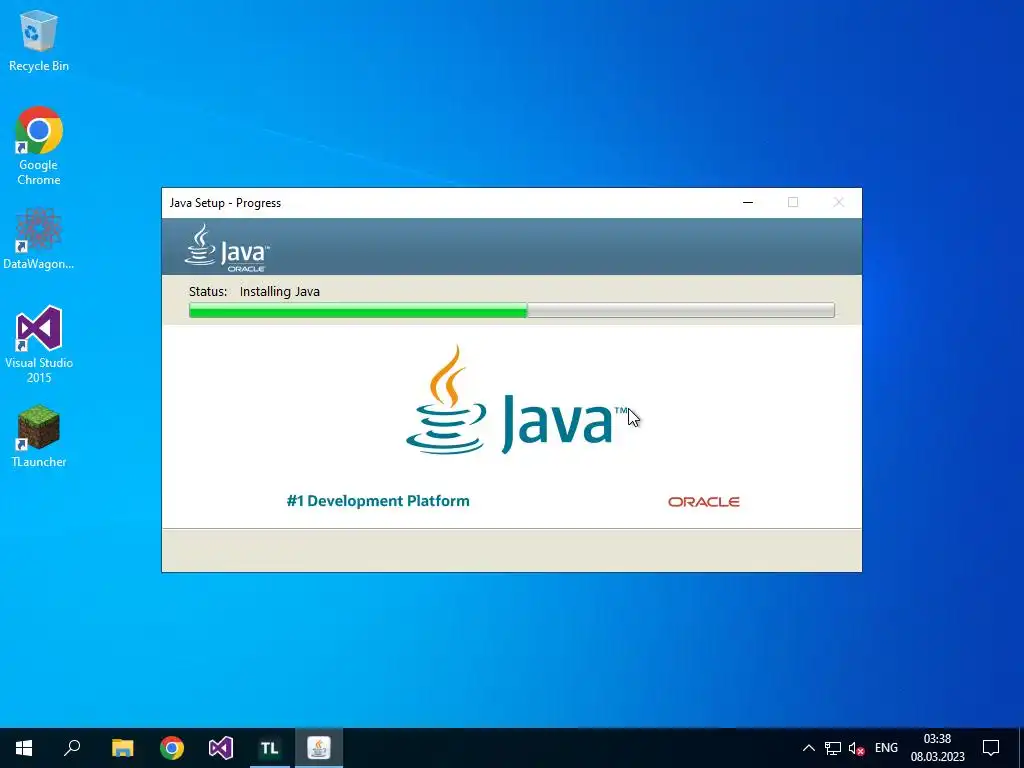
Task: Open File Explorer from the taskbar
Action: click(122, 748)
